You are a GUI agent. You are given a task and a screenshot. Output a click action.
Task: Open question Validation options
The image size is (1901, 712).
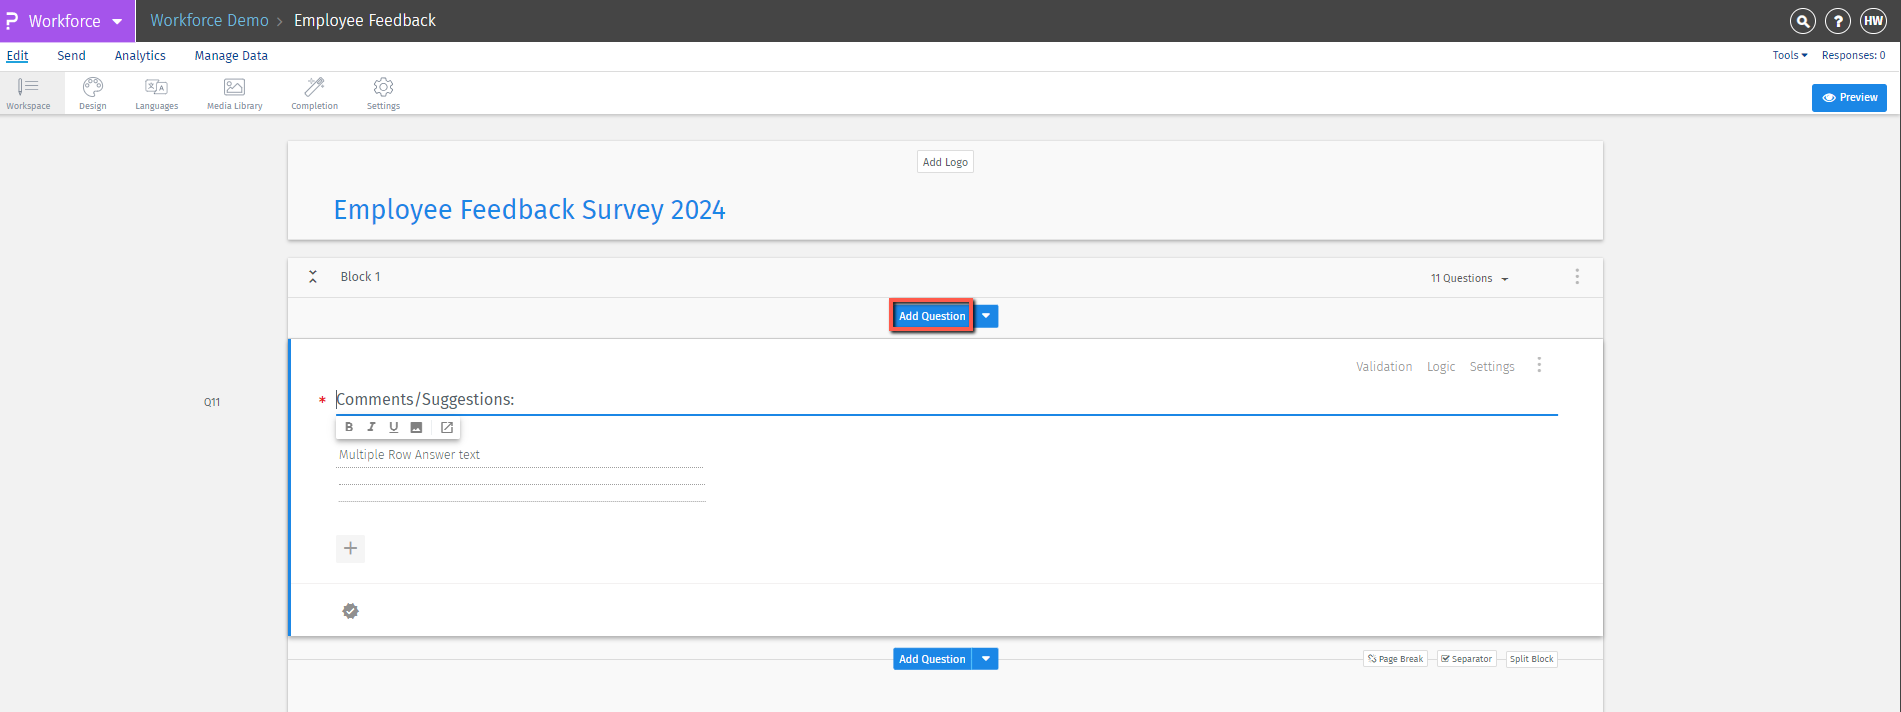click(1384, 367)
